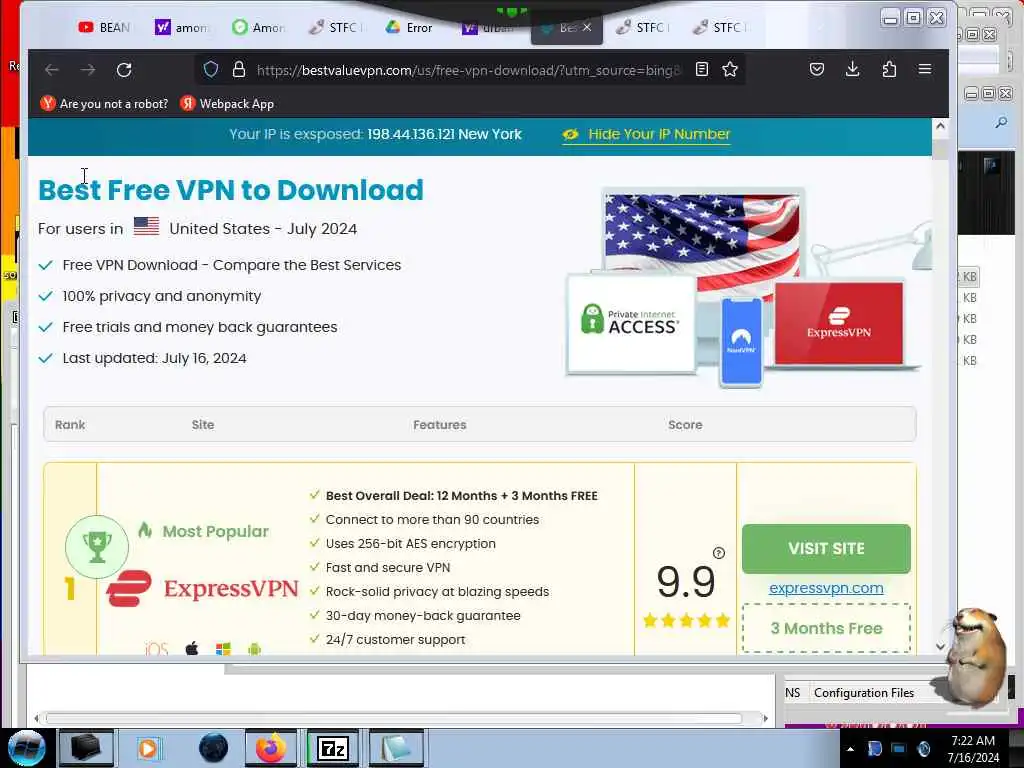
Task: Open the expressvpn.com link
Action: pyautogui.click(x=826, y=588)
